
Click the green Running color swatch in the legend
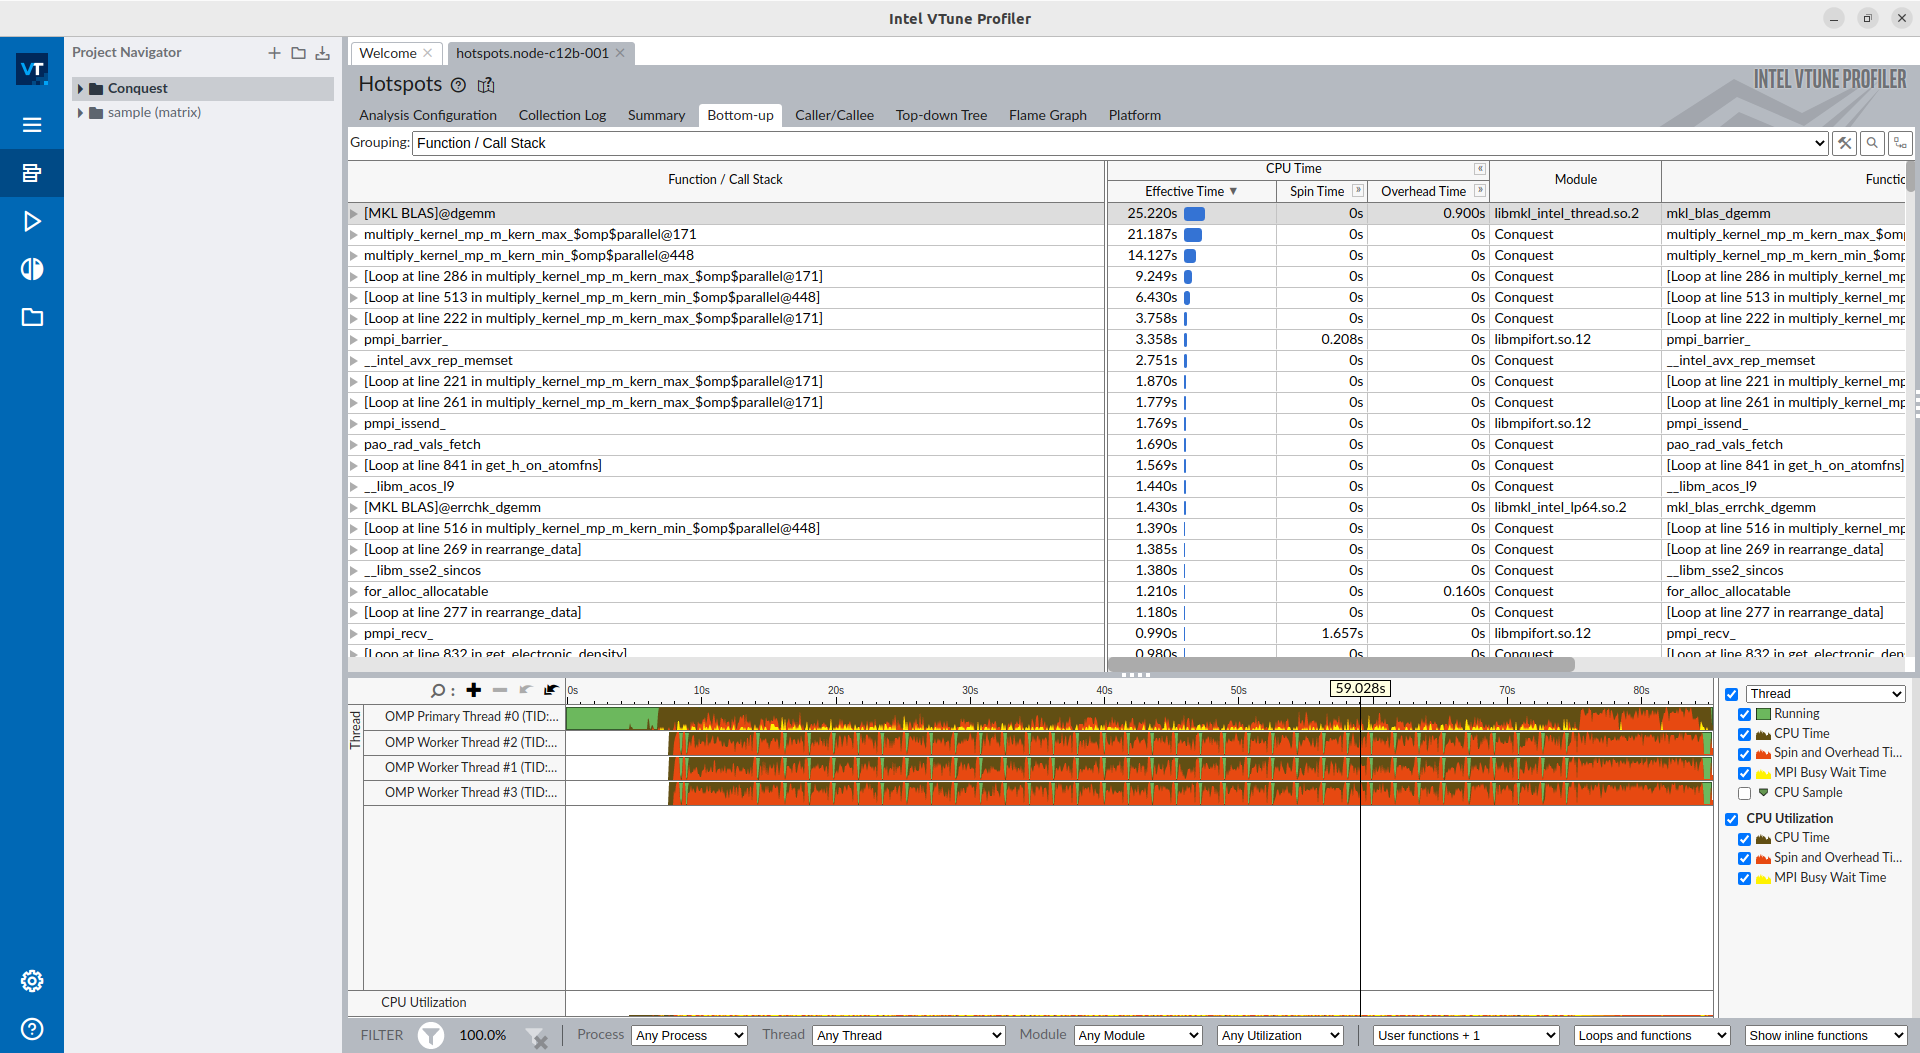[x=1764, y=714]
